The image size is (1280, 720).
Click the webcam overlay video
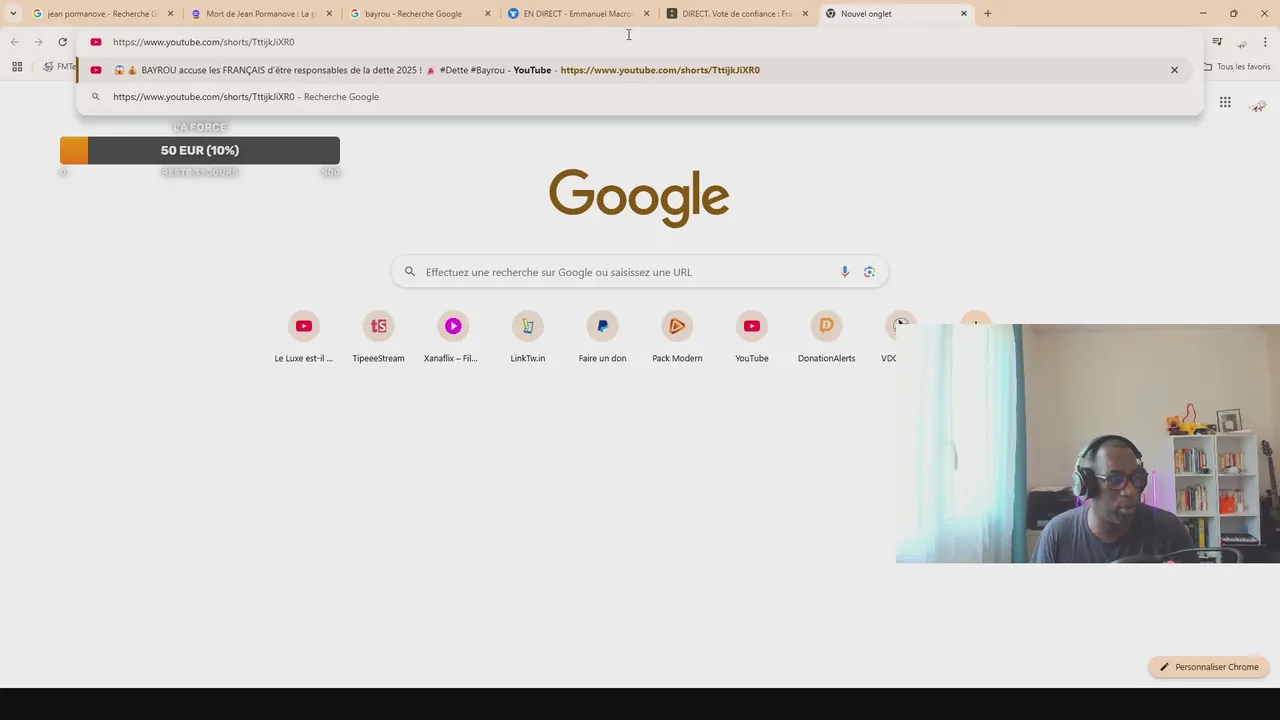[x=1088, y=443]
